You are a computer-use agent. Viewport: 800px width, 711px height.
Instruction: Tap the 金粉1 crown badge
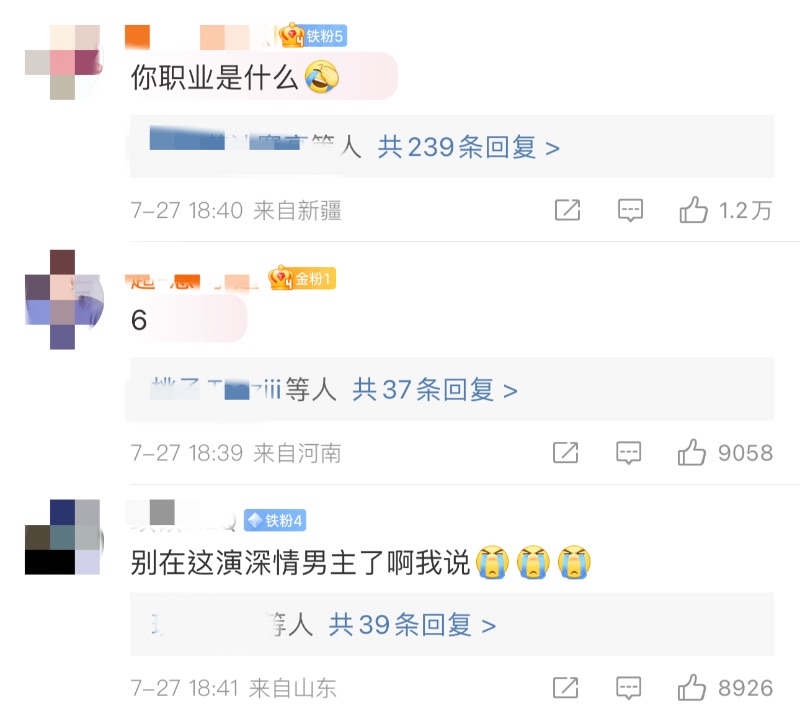[x=302, y=278]
